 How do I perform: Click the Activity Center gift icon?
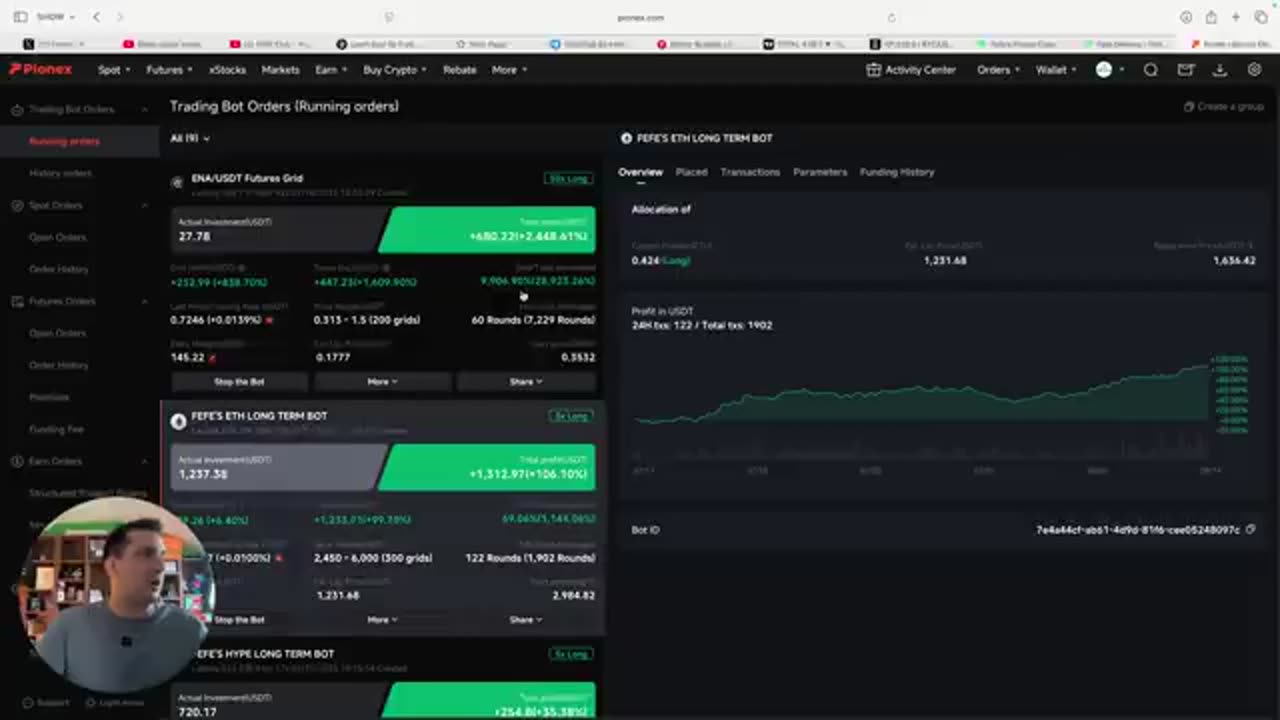click(874, 70)
